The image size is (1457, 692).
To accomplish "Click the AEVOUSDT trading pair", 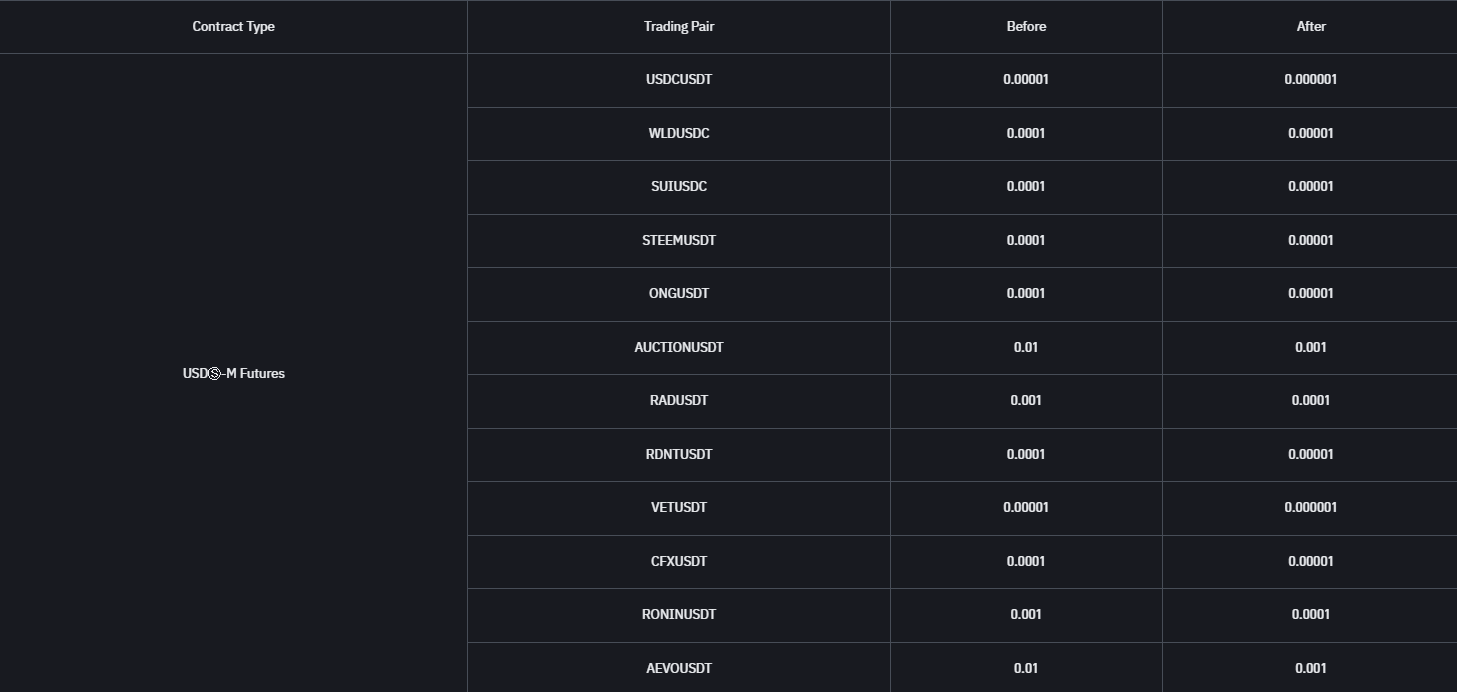I will 679,668.
